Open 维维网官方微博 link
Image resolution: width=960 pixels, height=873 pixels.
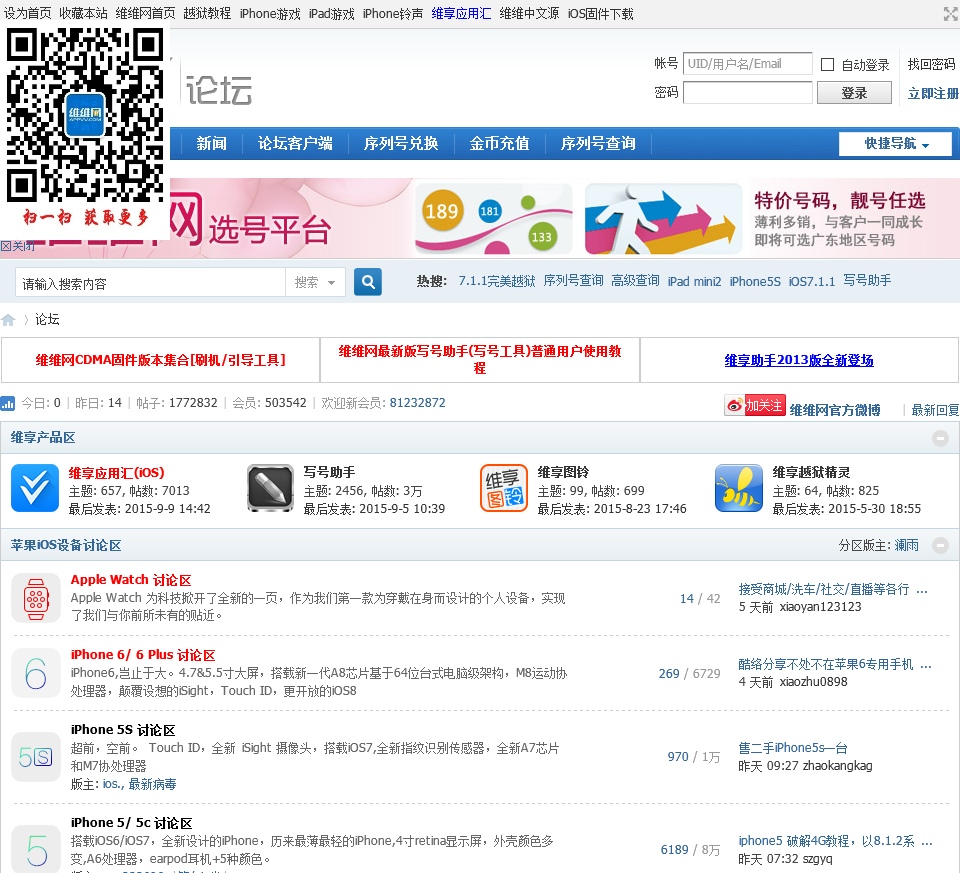(835, 410)
